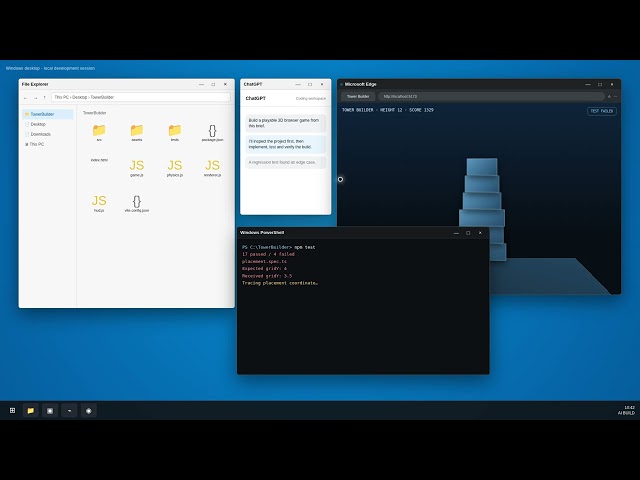640x480 pixels.
Task: Go up one folder level in File Explorer
Action: point(44,98)
